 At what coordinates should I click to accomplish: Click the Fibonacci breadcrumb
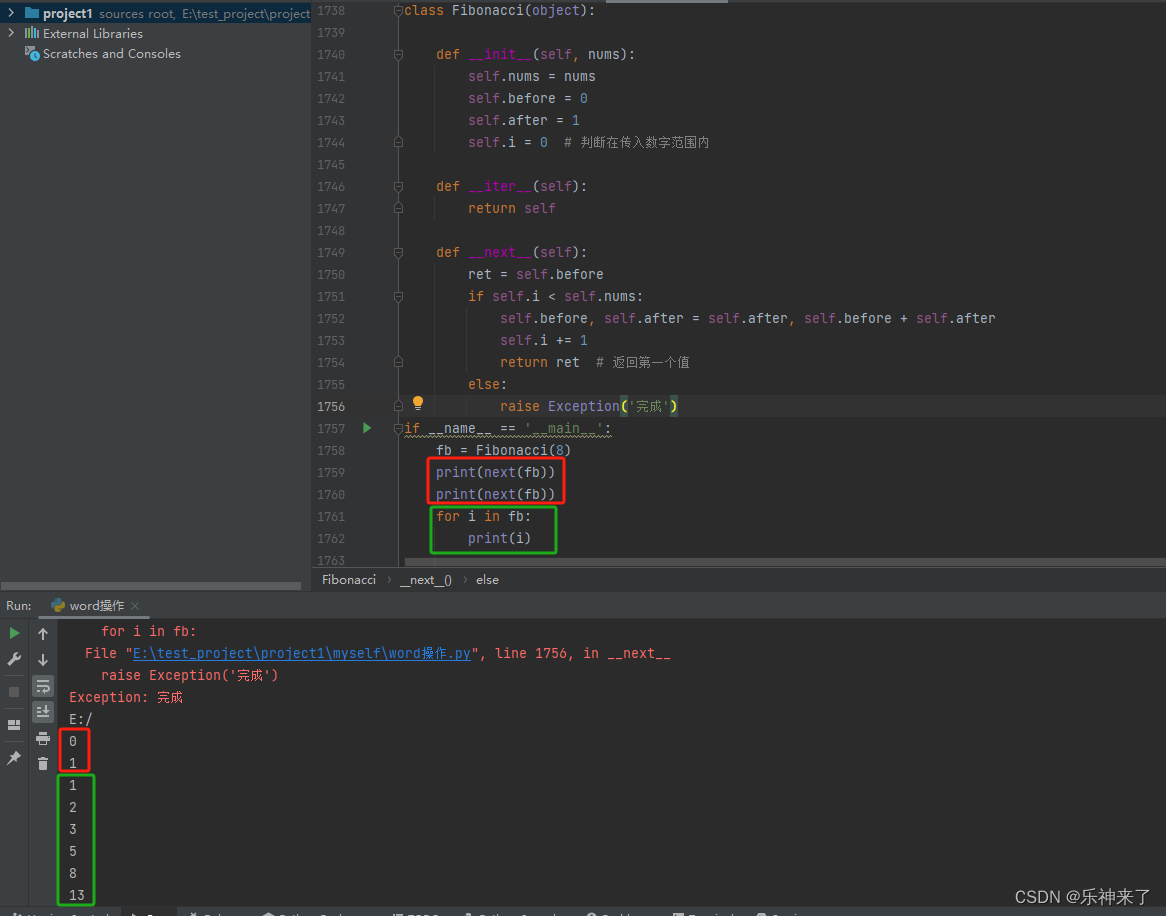pyautogui.click(x=349, y=580)
